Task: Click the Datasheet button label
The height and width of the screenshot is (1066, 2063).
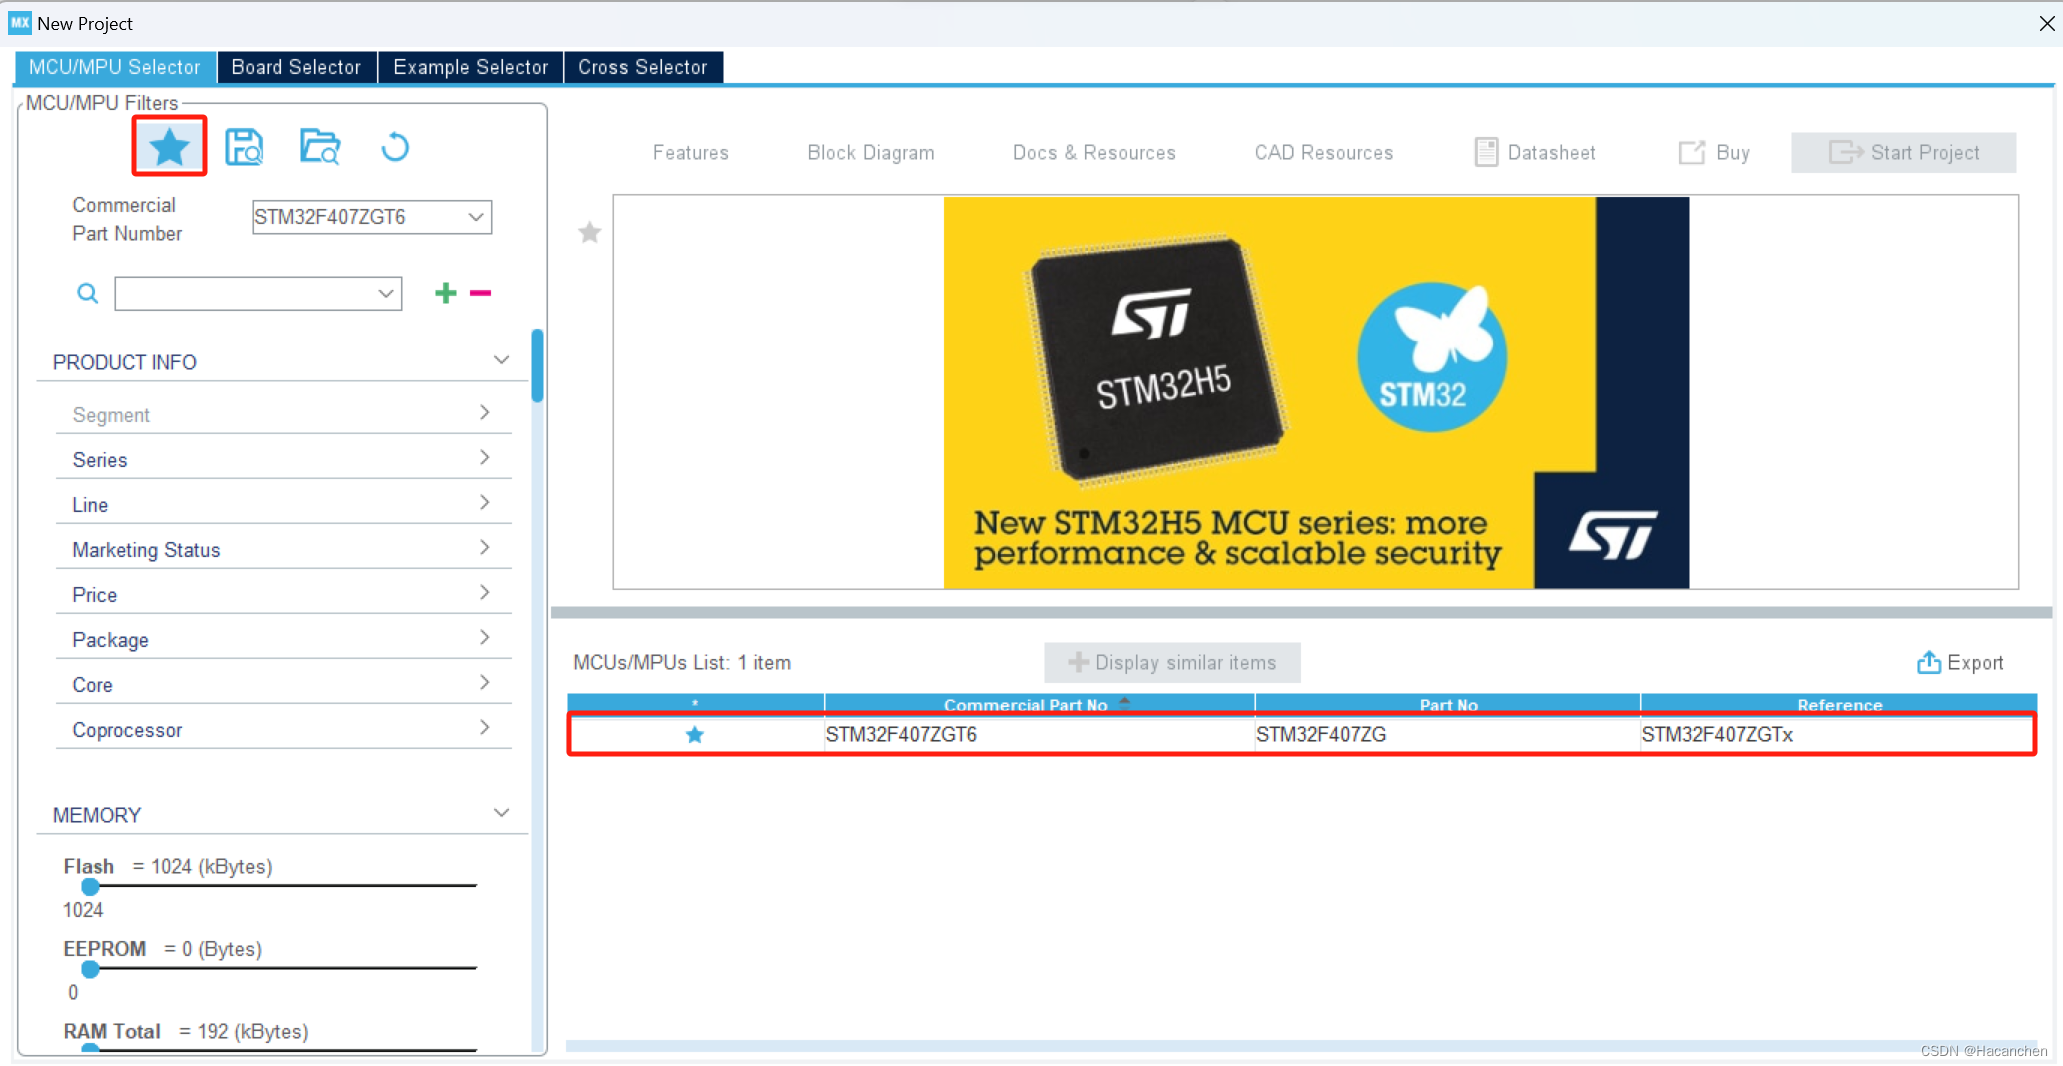Action: coord(1551,152)
